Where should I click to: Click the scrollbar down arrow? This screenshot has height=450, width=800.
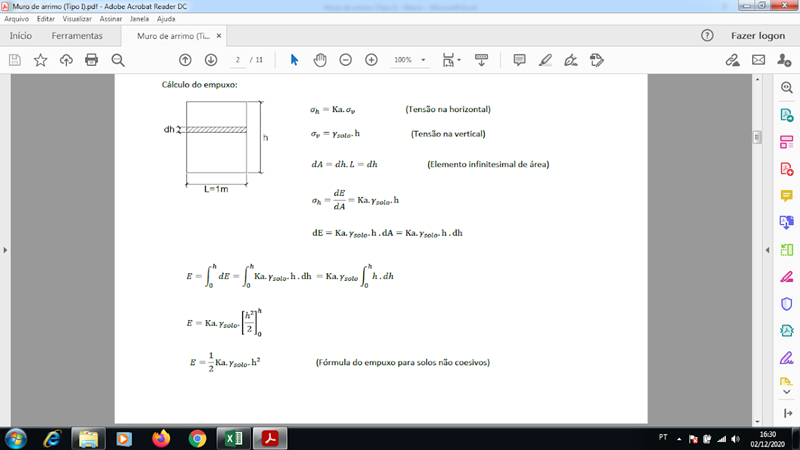pyautogui.click(x=757, y=421)
